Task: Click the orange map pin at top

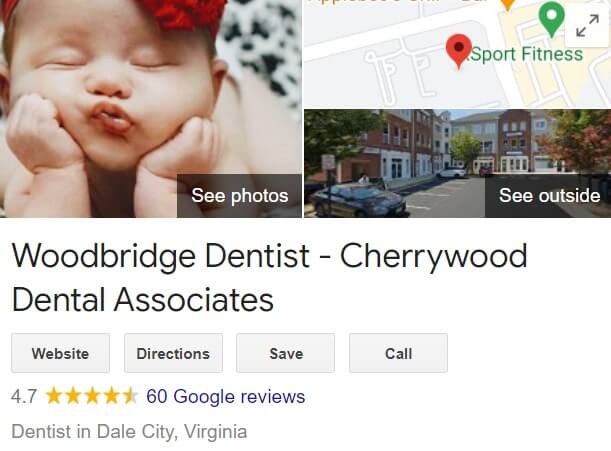Action: click(508, 4)
